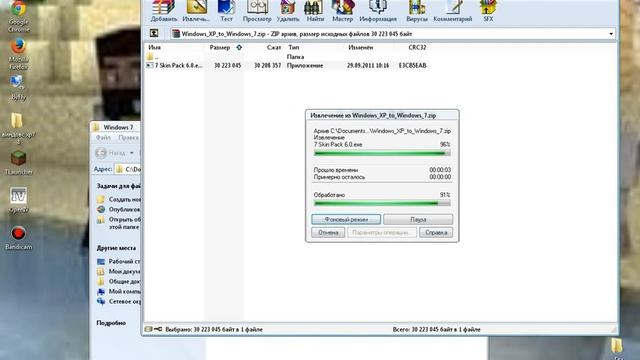Image resolution: width=640 pixels, height=360 pixels.
Task: Click the file extraction progress bar
Action: coord(382,153)
